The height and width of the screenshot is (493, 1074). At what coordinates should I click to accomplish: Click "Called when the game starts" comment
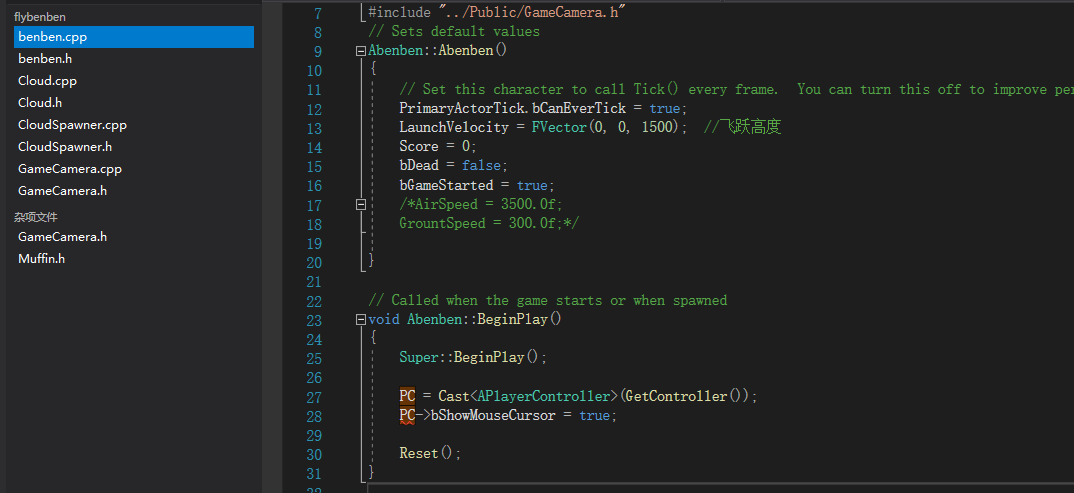547,300
